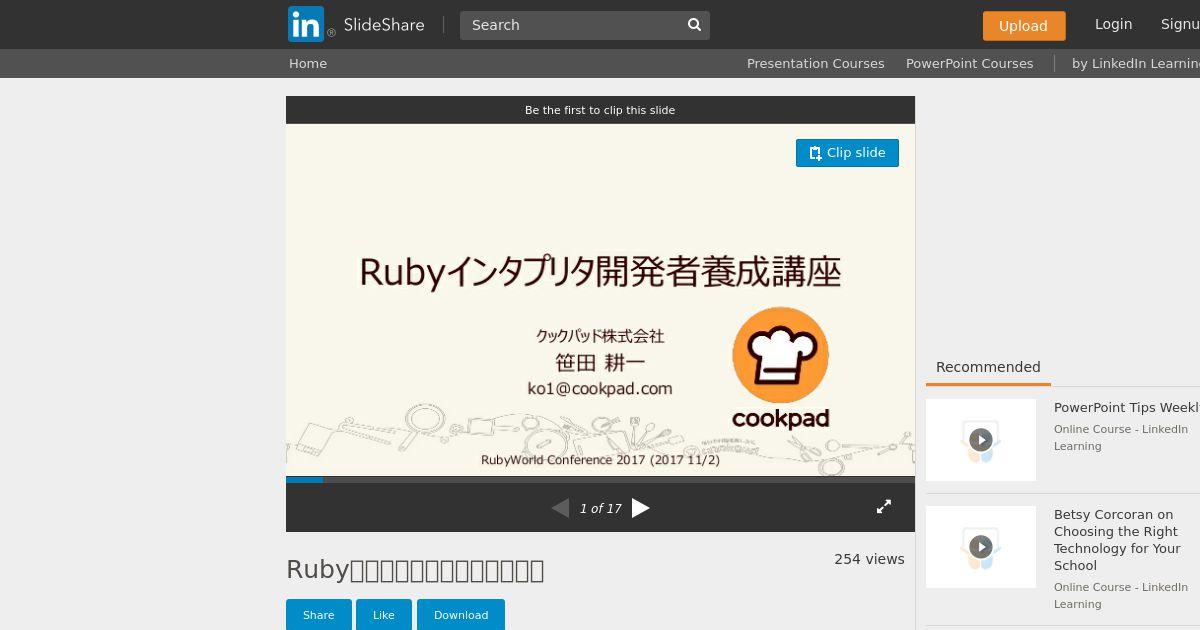1200x630 pixels.
Task: Click the SlideShare brand text
Action: click(384, 25)
